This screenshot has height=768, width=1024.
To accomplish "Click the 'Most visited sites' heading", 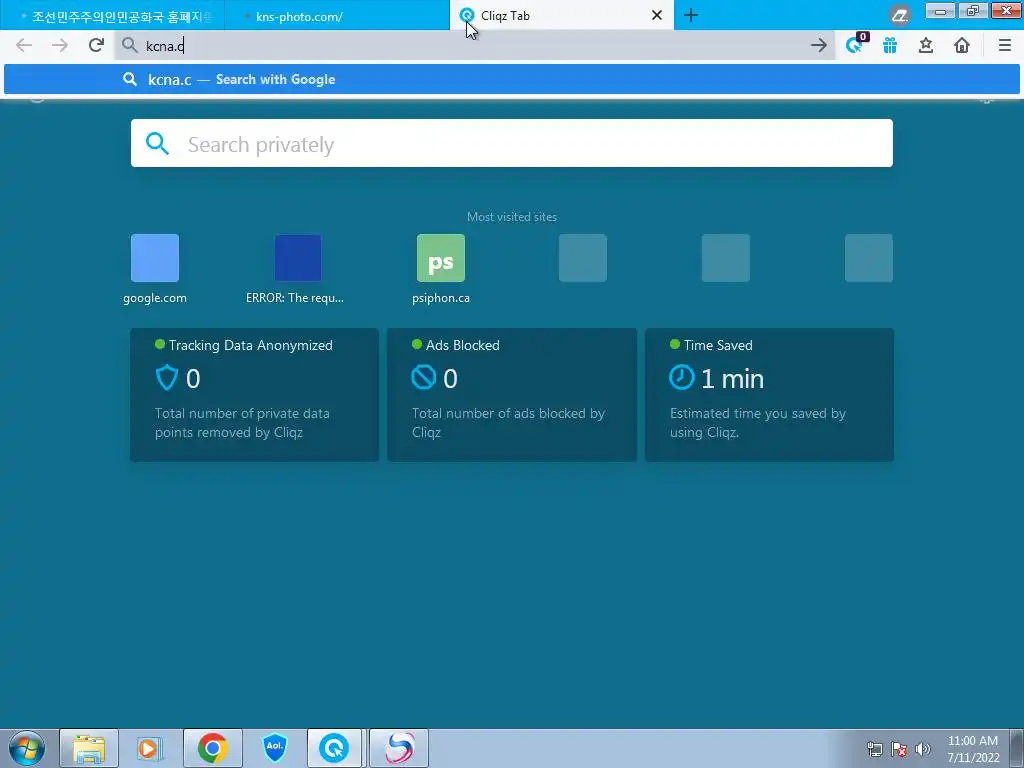I will coord(511,217).
